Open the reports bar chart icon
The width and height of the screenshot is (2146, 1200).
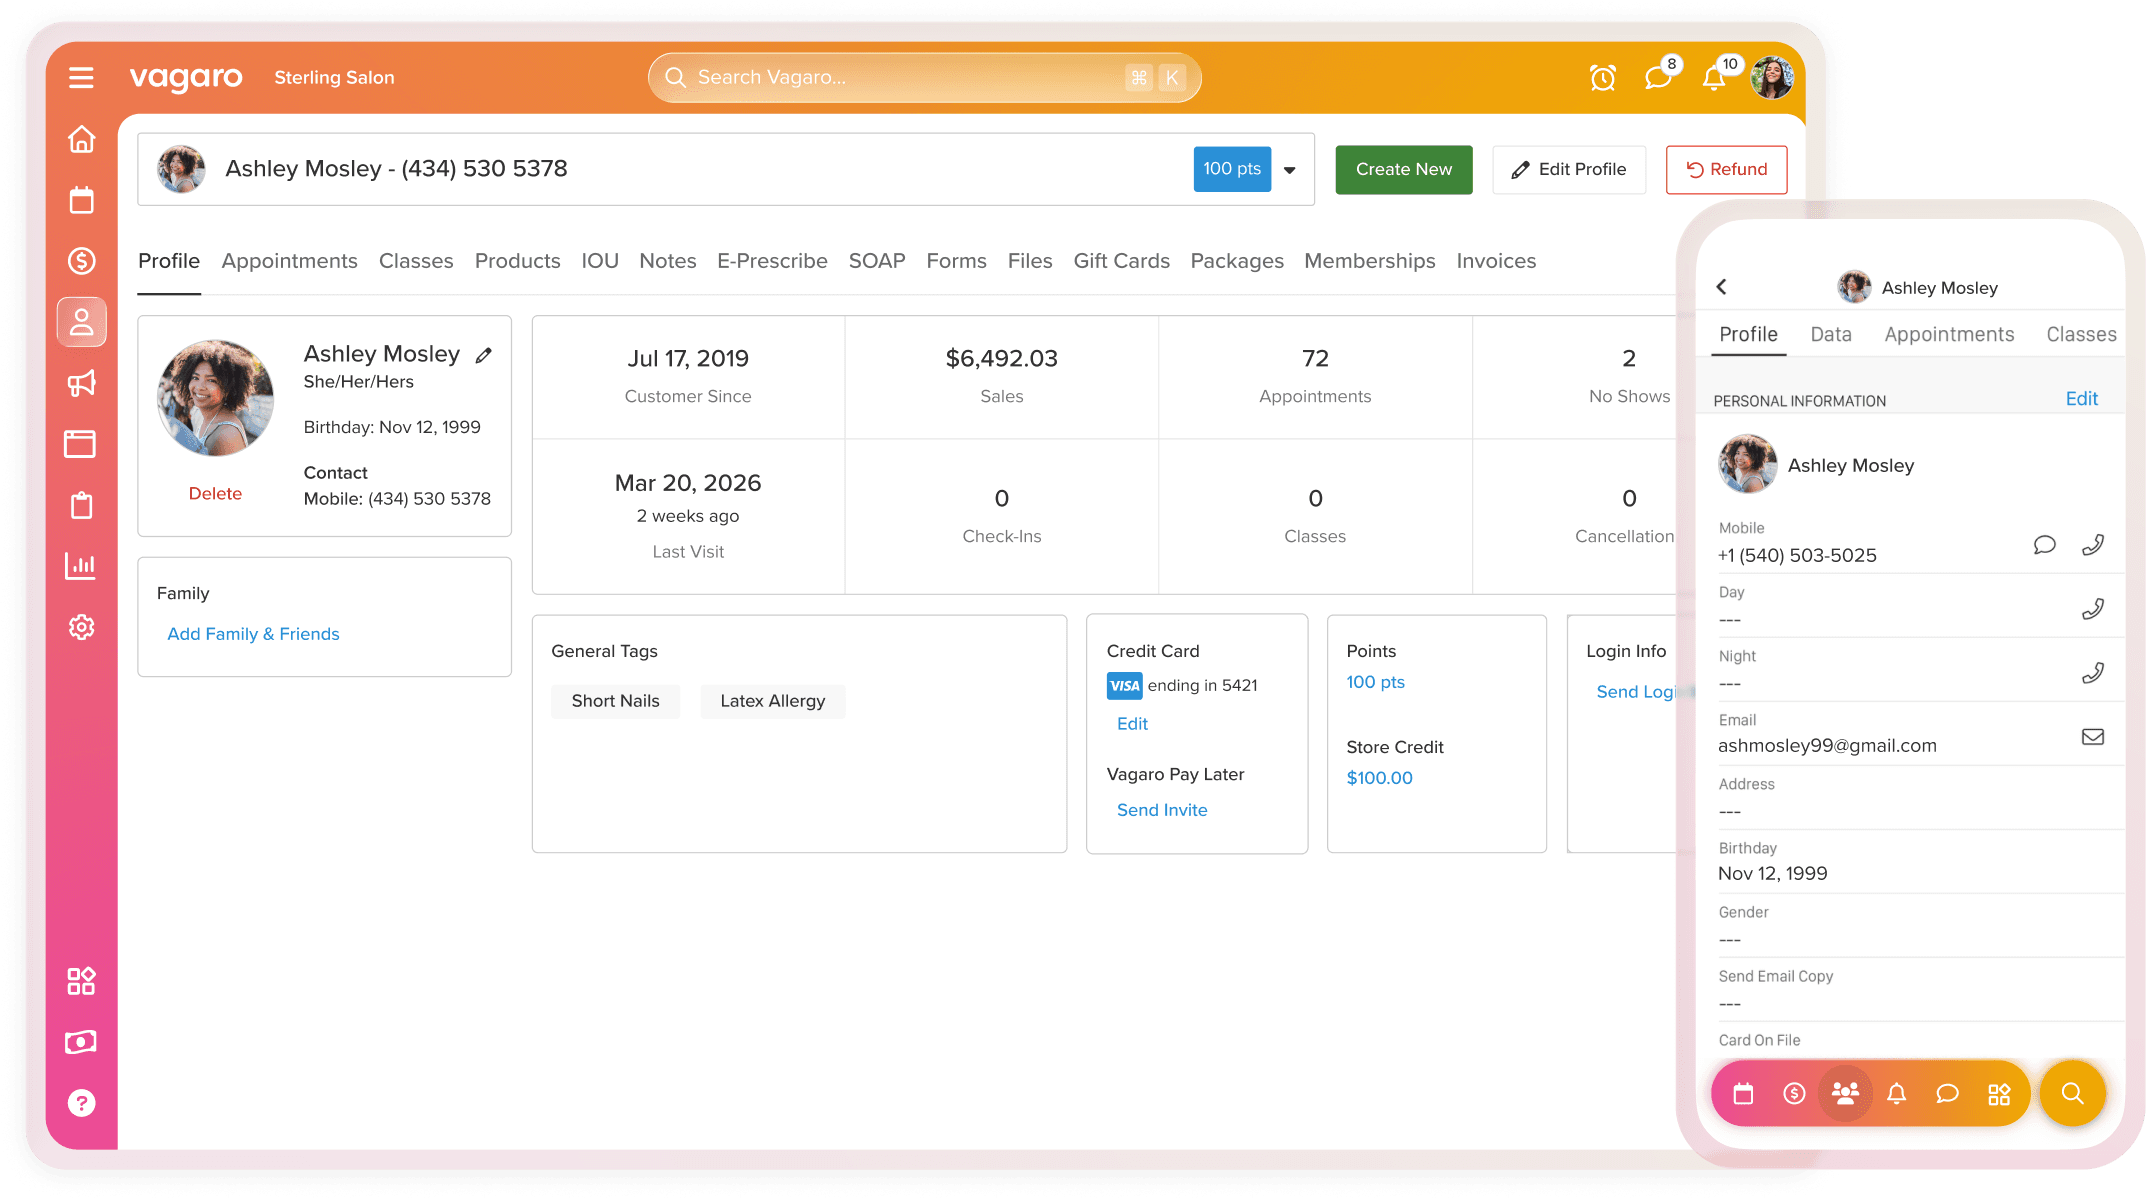pos(81,566)
